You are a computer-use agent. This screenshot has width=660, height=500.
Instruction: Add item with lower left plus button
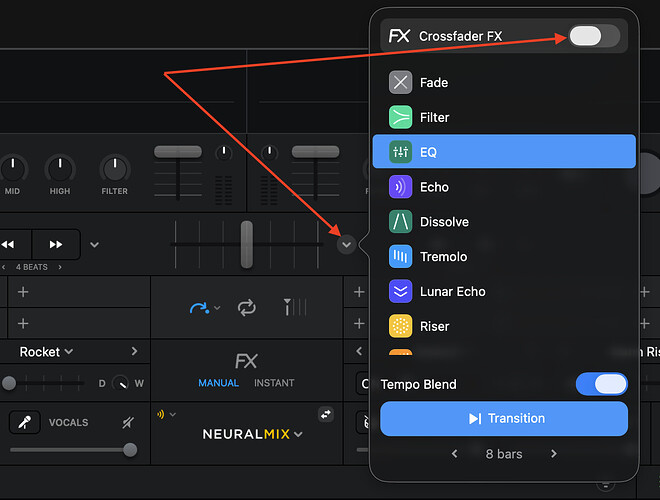(x=23, y=323)
